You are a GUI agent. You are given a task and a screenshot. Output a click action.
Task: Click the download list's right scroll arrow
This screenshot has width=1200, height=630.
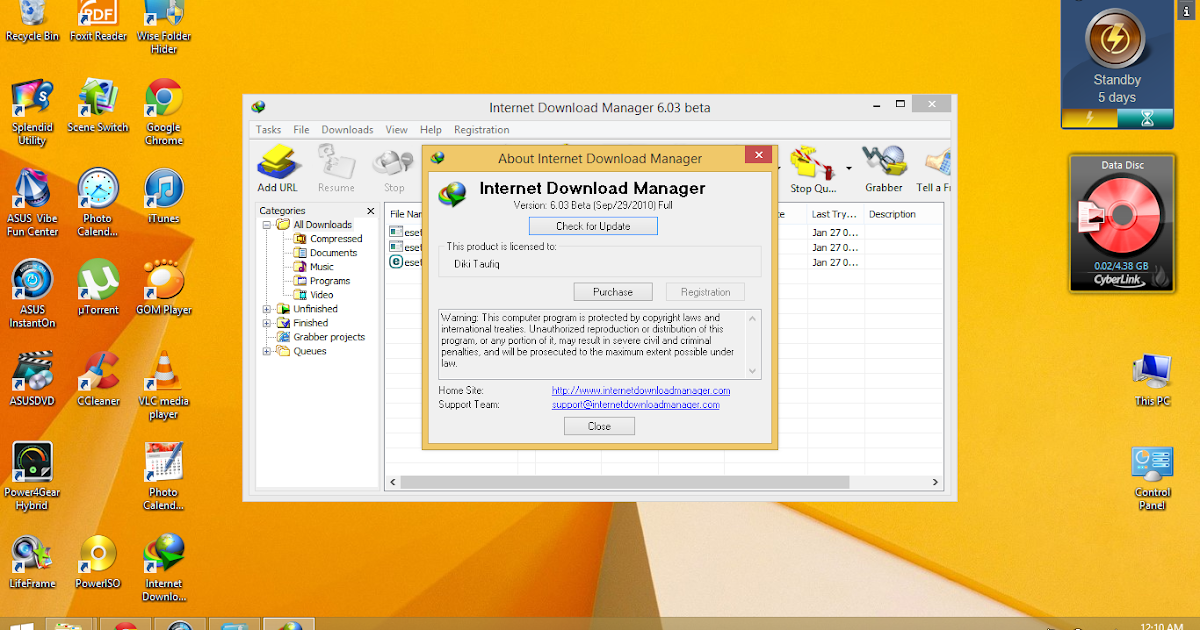(936, 482)
